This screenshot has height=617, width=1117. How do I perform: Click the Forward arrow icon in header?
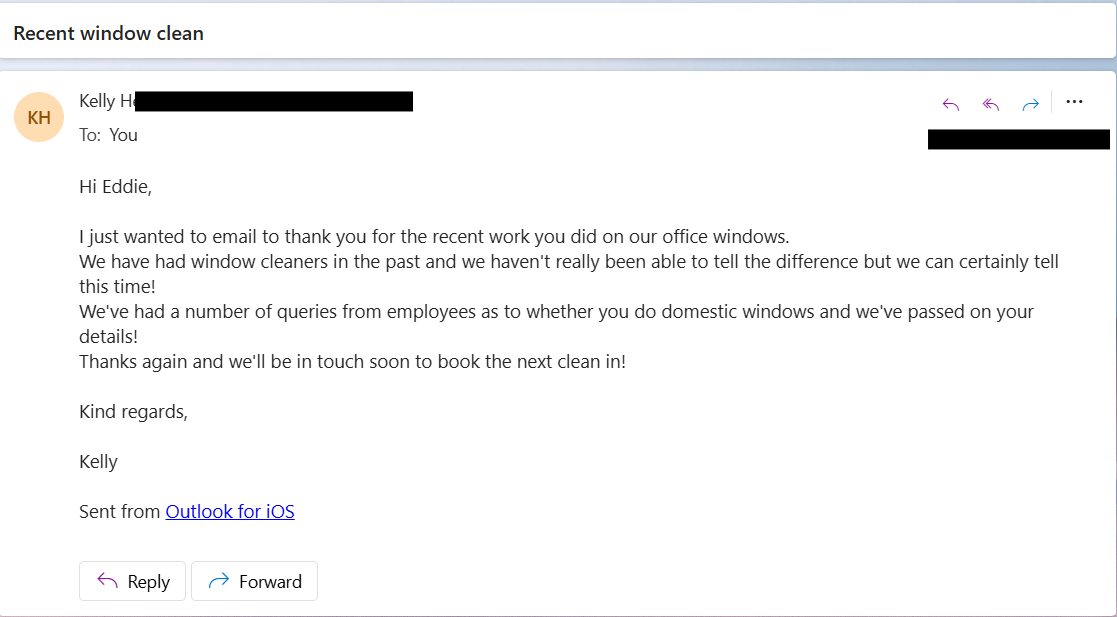coord(1031,104)
